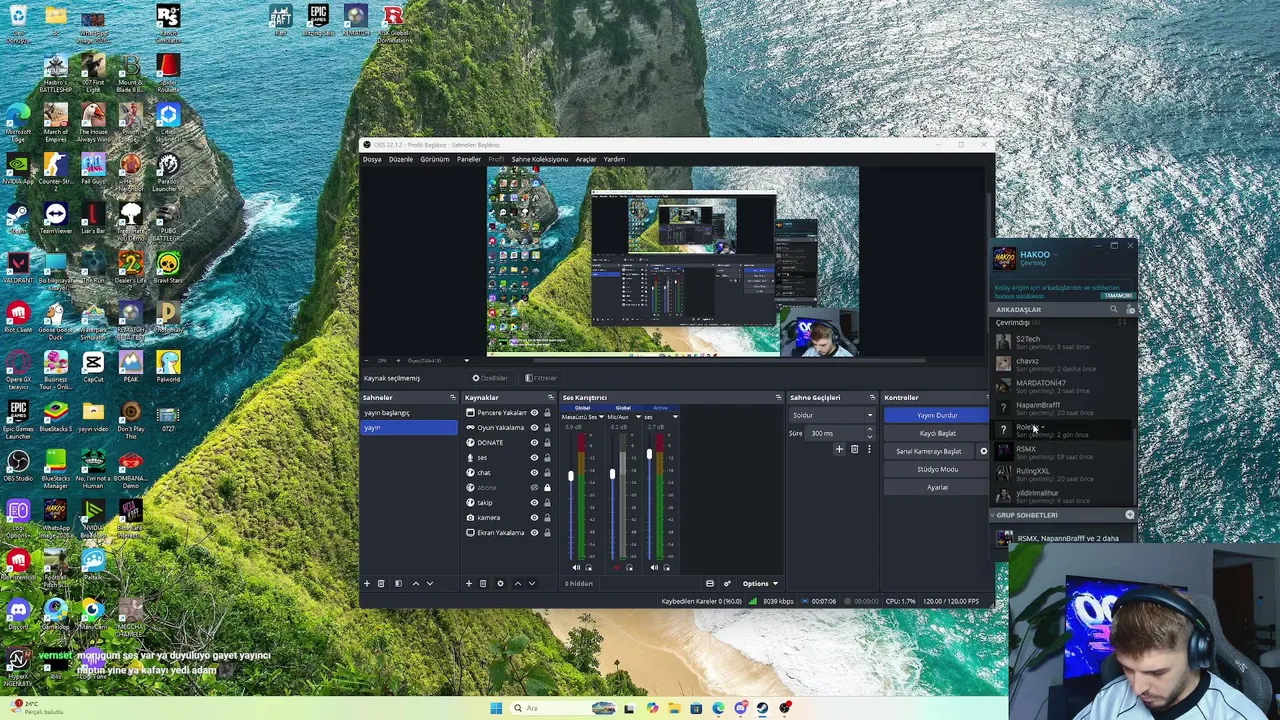Hide the Oyun Yakalama source
This screenshot has height=720, width=1280.
coord(534,427)
